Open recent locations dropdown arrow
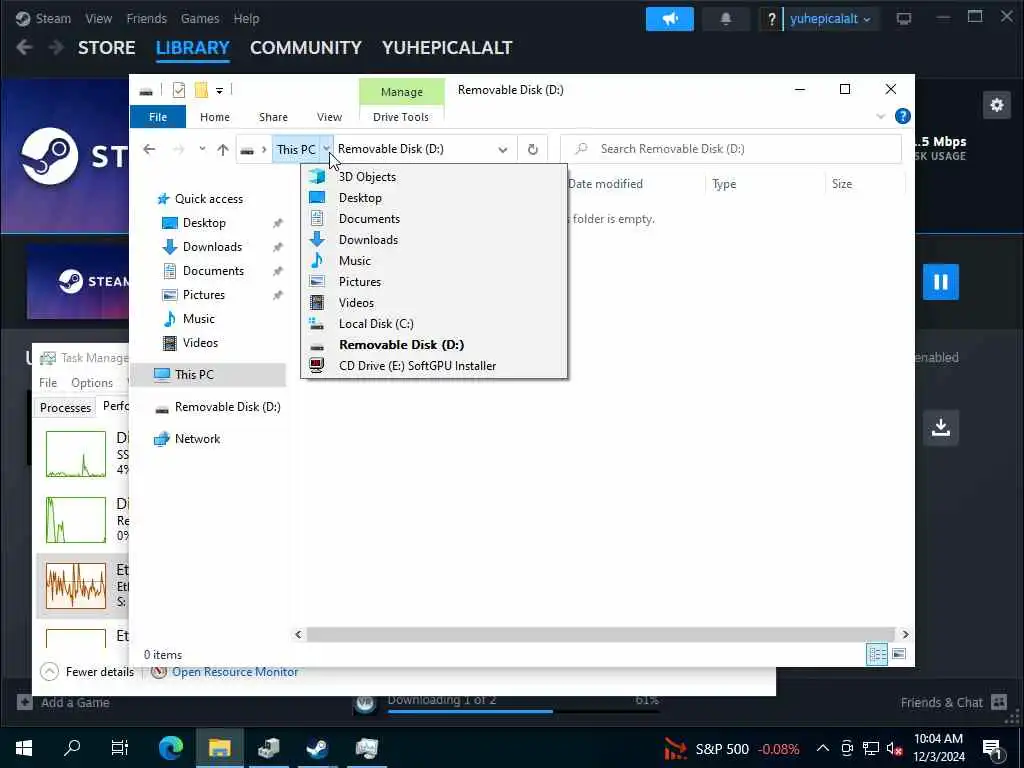The height and width of the screenshot is (768, 1024). click(202, 150)
